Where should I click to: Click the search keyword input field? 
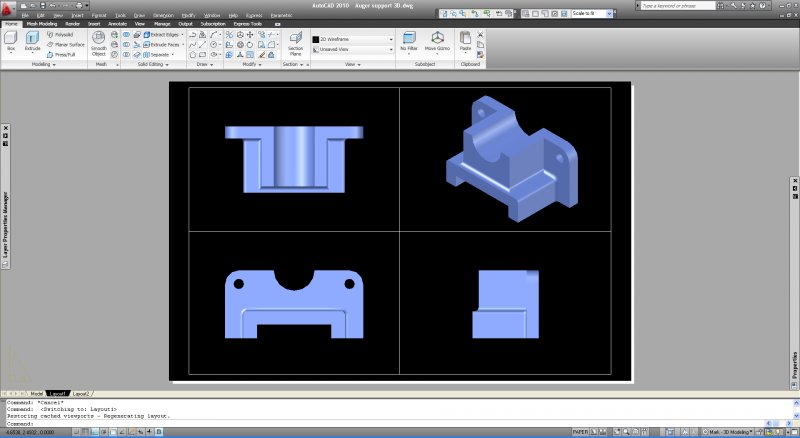click(678, 6)
